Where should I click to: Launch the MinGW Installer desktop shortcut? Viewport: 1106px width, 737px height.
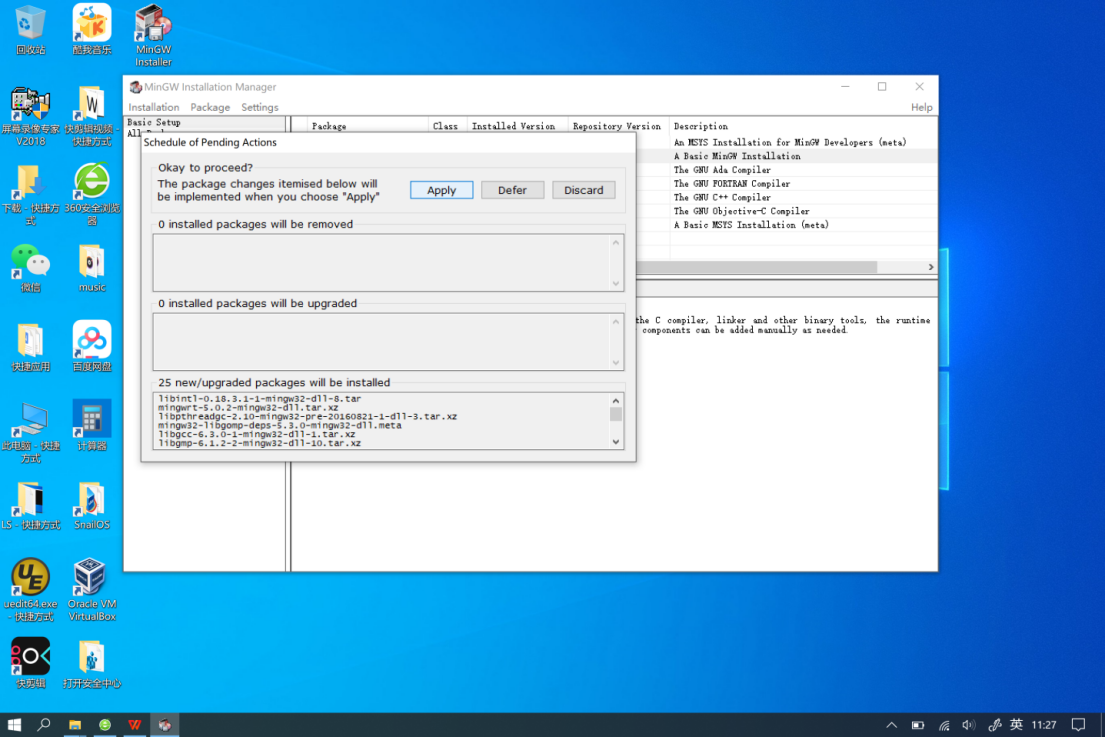(x=153, y=35)
